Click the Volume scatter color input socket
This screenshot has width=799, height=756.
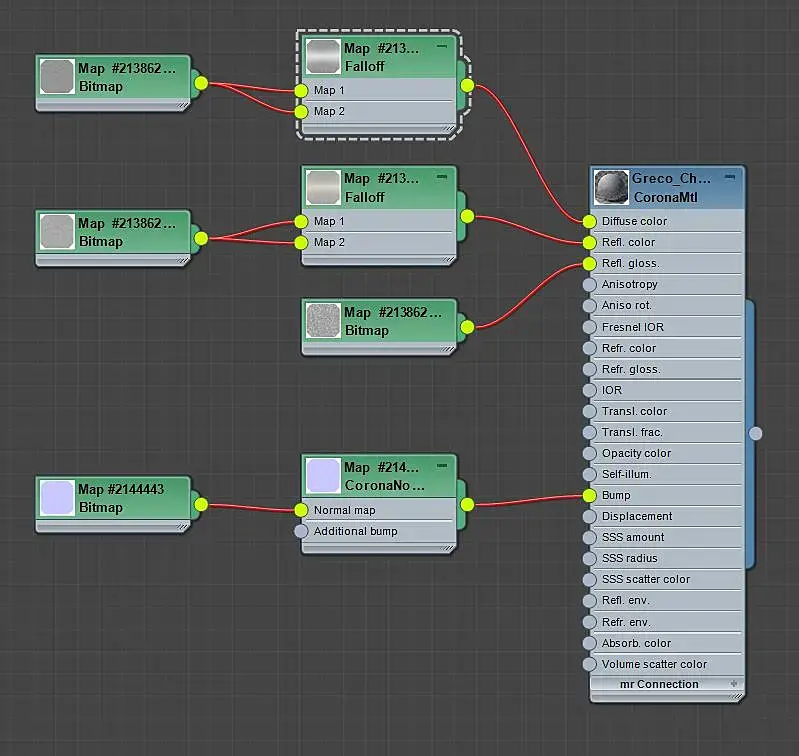[x=590, y=664]
